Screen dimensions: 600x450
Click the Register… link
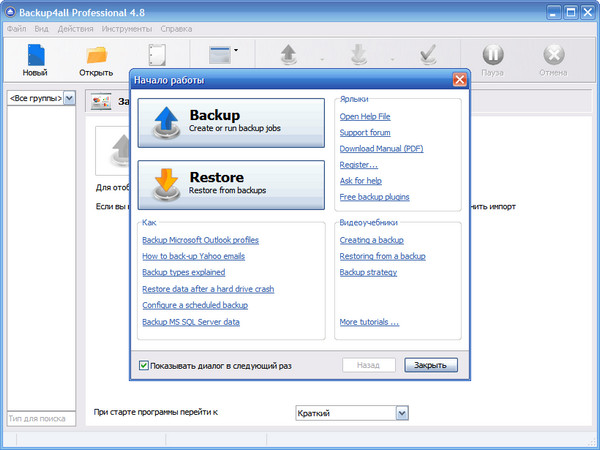click(x=359, y=165)
